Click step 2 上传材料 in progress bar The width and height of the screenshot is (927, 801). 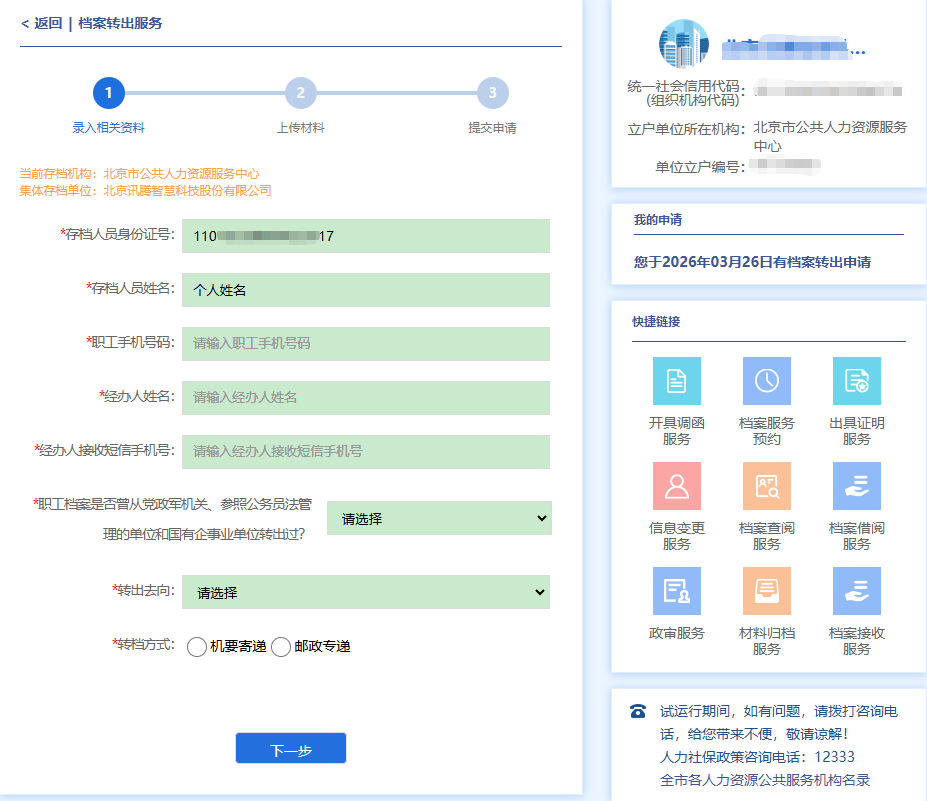pos(300,94)
